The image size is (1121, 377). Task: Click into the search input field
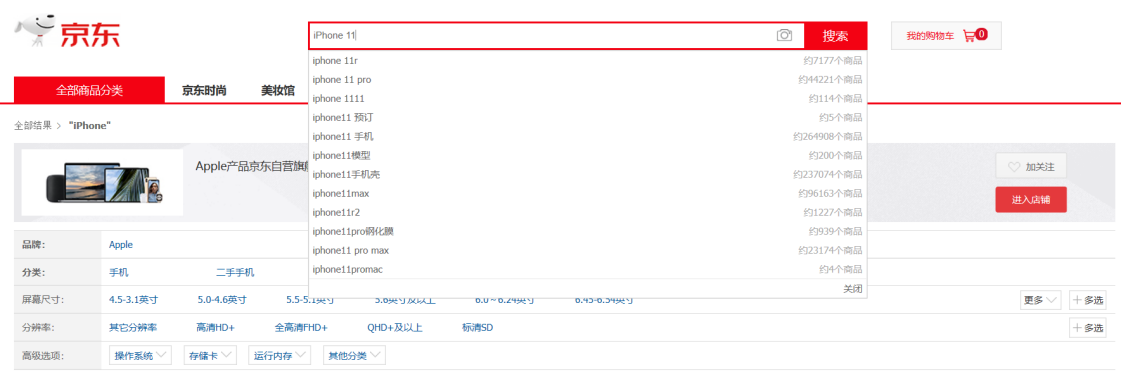coord(542,36)
